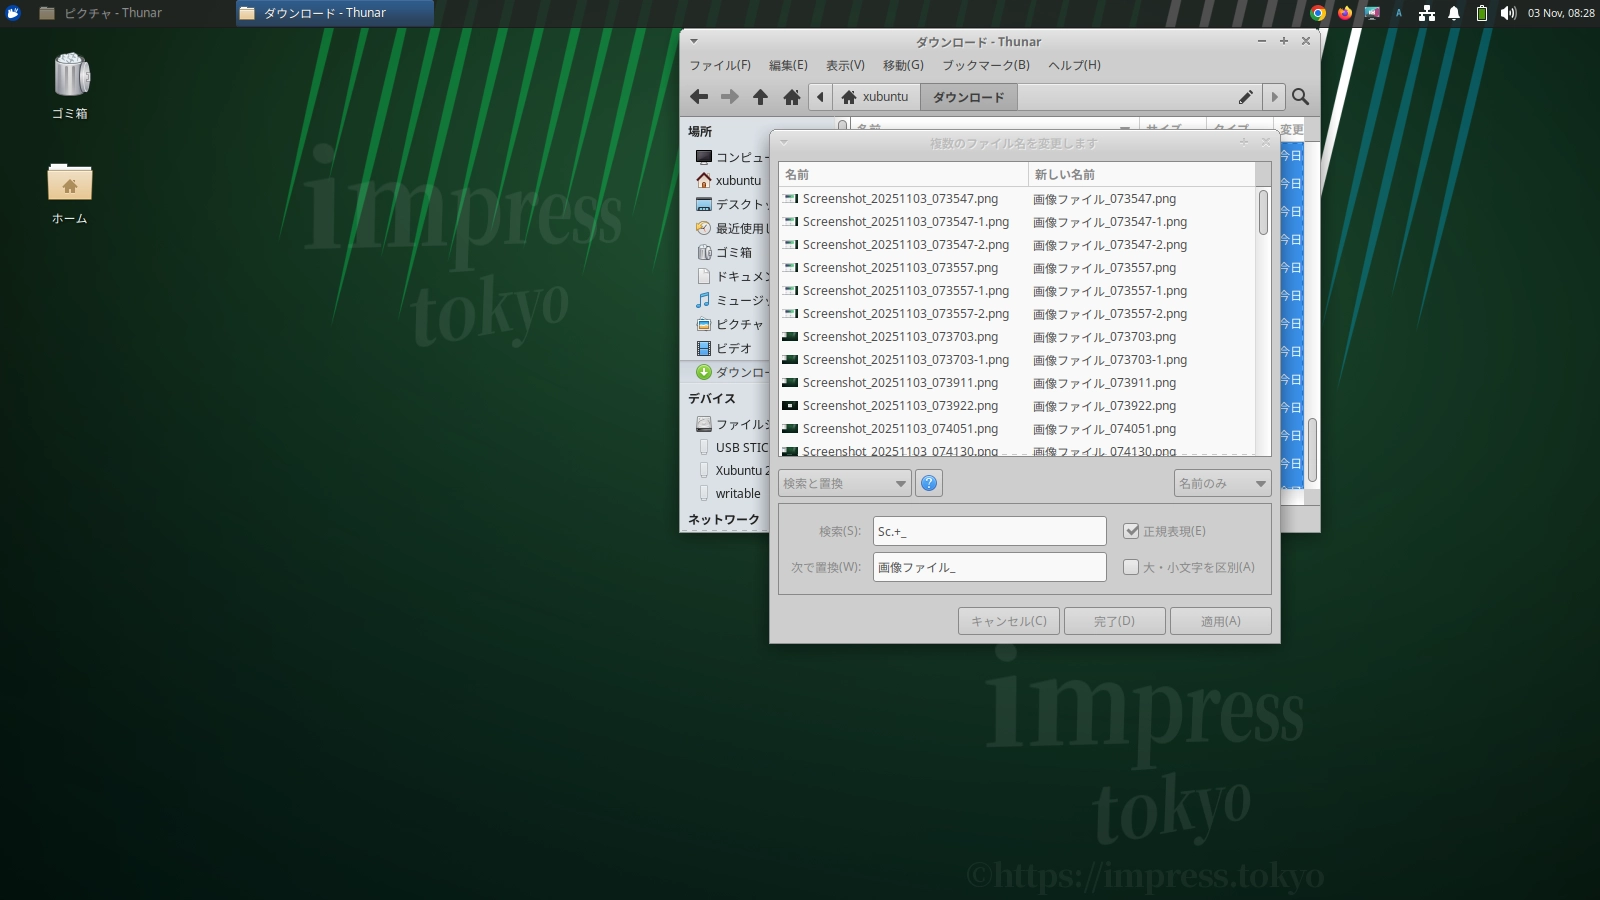Select Screenshot_20251103_074051.png row

pos(1017,429)
